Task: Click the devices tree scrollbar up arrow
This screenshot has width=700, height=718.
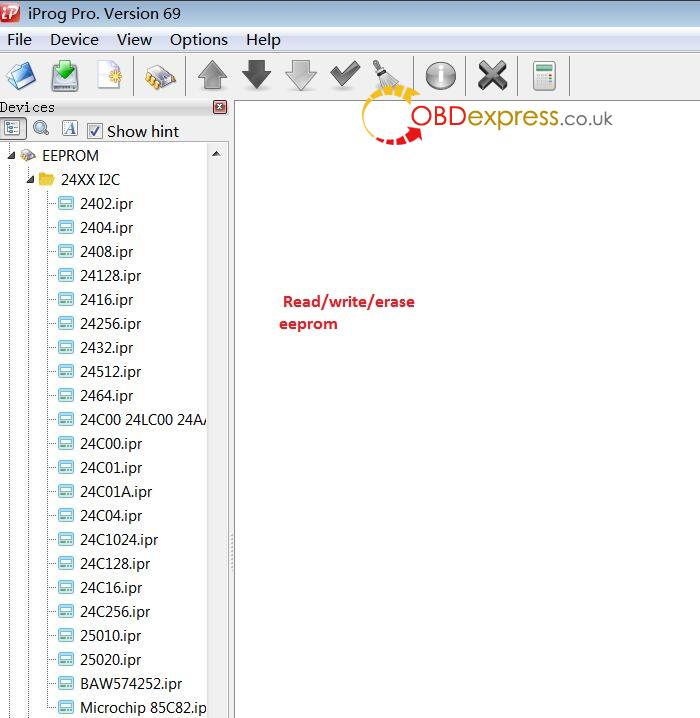Action: click(216, 154)
